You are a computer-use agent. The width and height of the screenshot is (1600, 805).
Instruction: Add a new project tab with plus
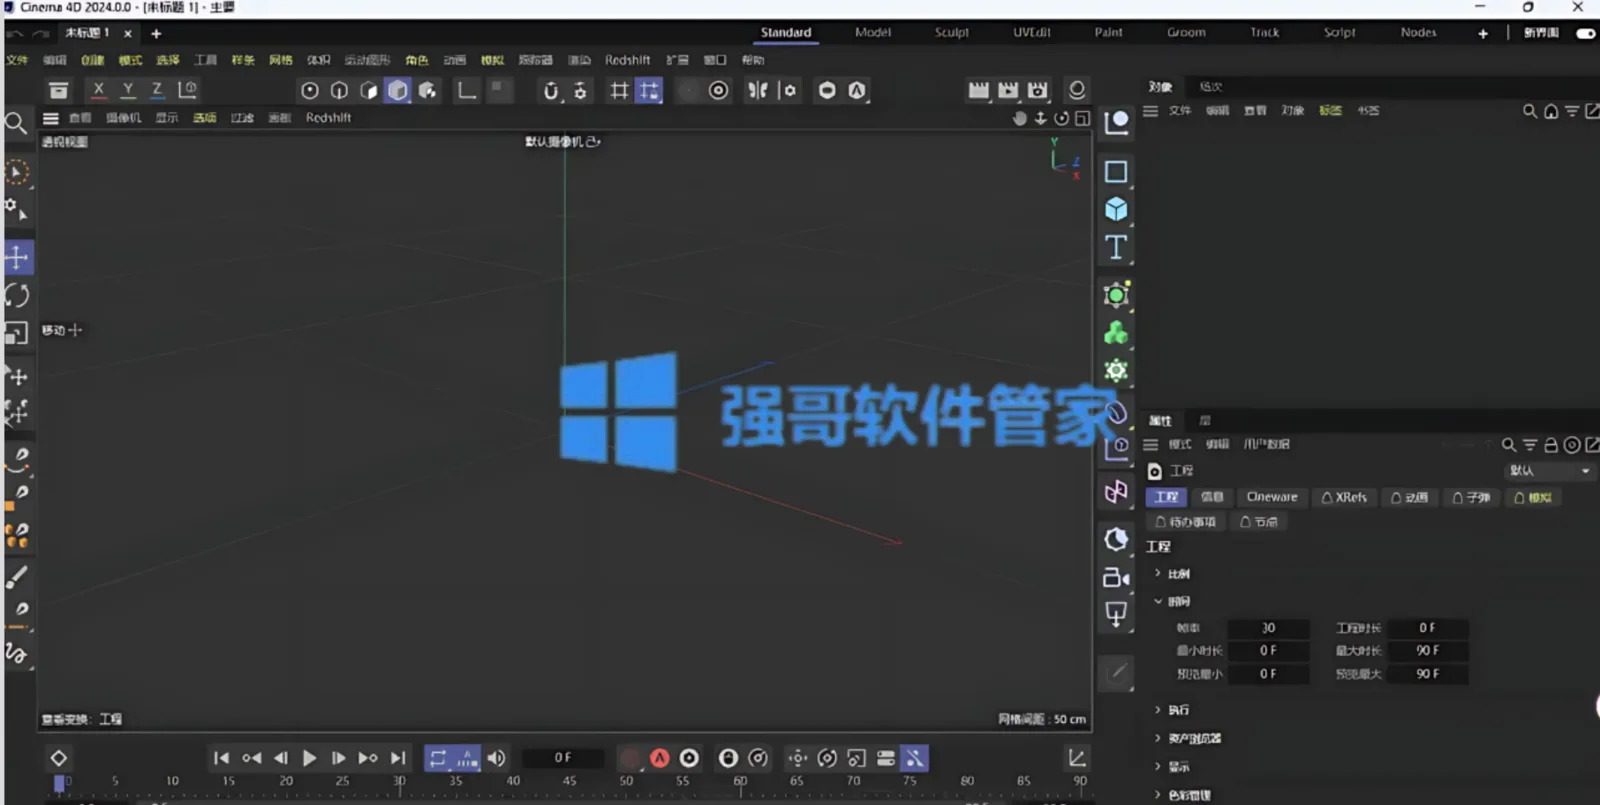(x=156, y=34)
